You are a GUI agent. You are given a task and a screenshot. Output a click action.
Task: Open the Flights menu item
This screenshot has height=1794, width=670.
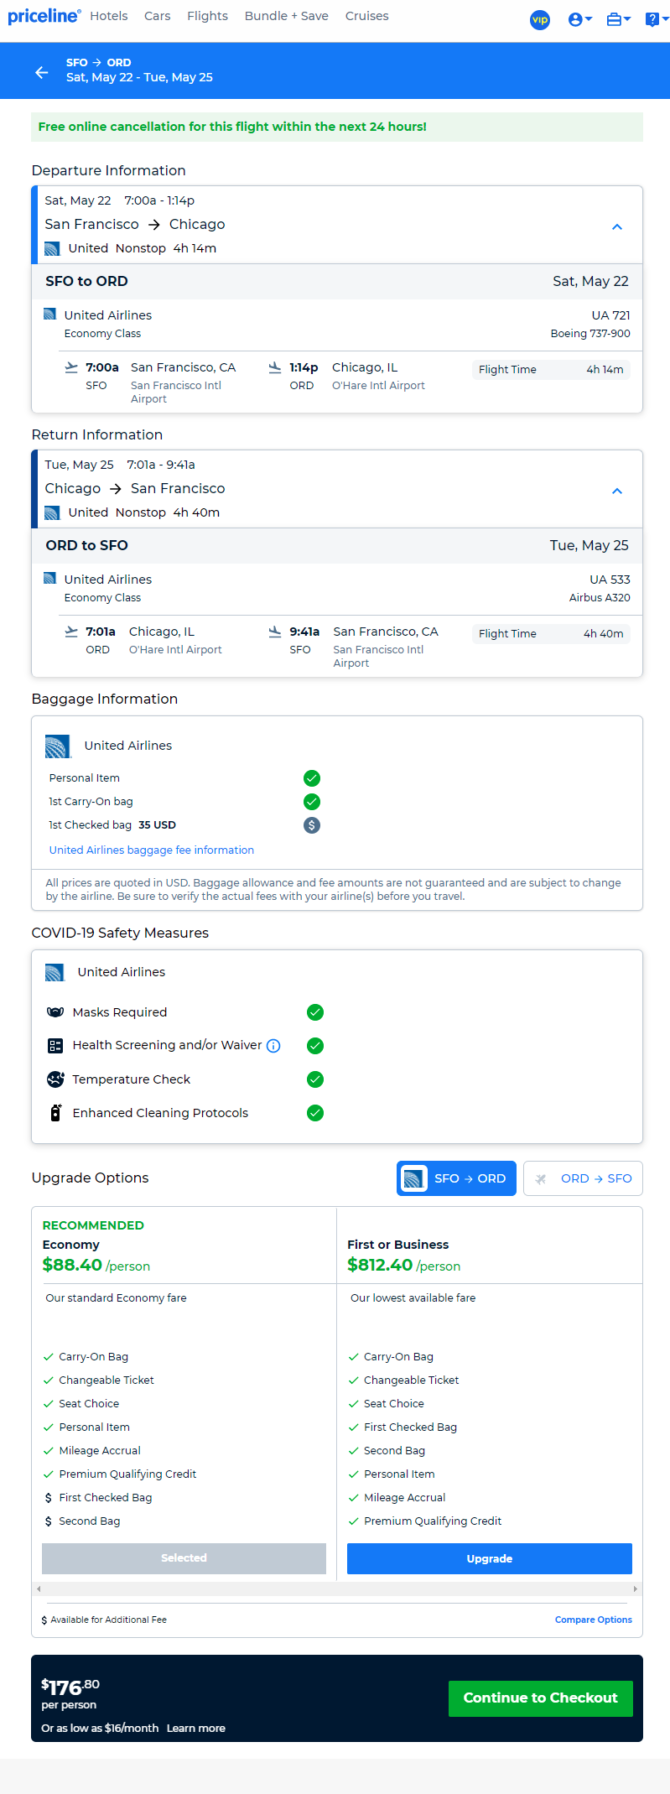coord(207,16)
